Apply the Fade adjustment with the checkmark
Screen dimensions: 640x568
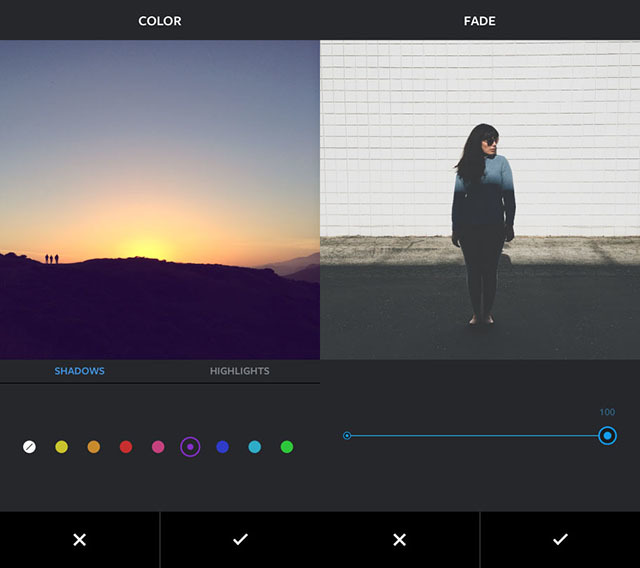coord(560,540)
